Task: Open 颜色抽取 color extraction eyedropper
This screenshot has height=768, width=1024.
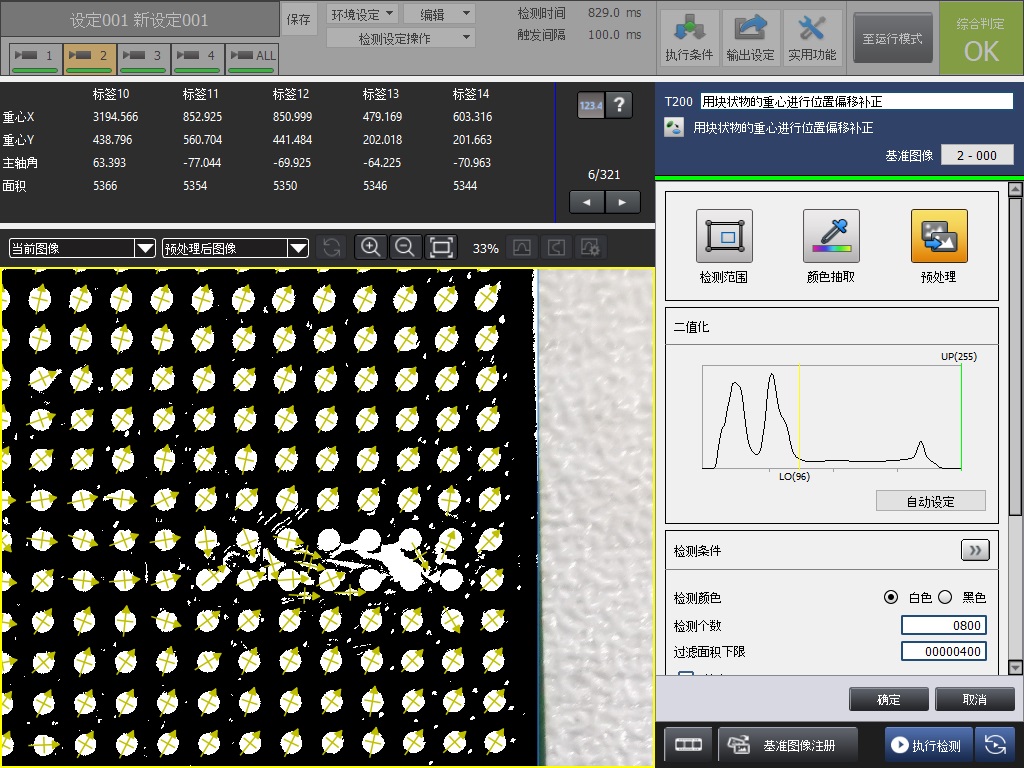Action: click(x=831, y=236)
